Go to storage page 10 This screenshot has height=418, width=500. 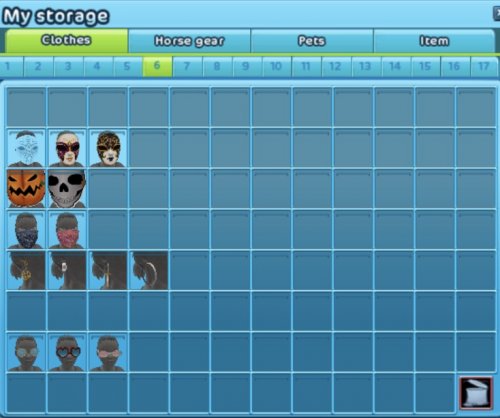click(276, 66)
